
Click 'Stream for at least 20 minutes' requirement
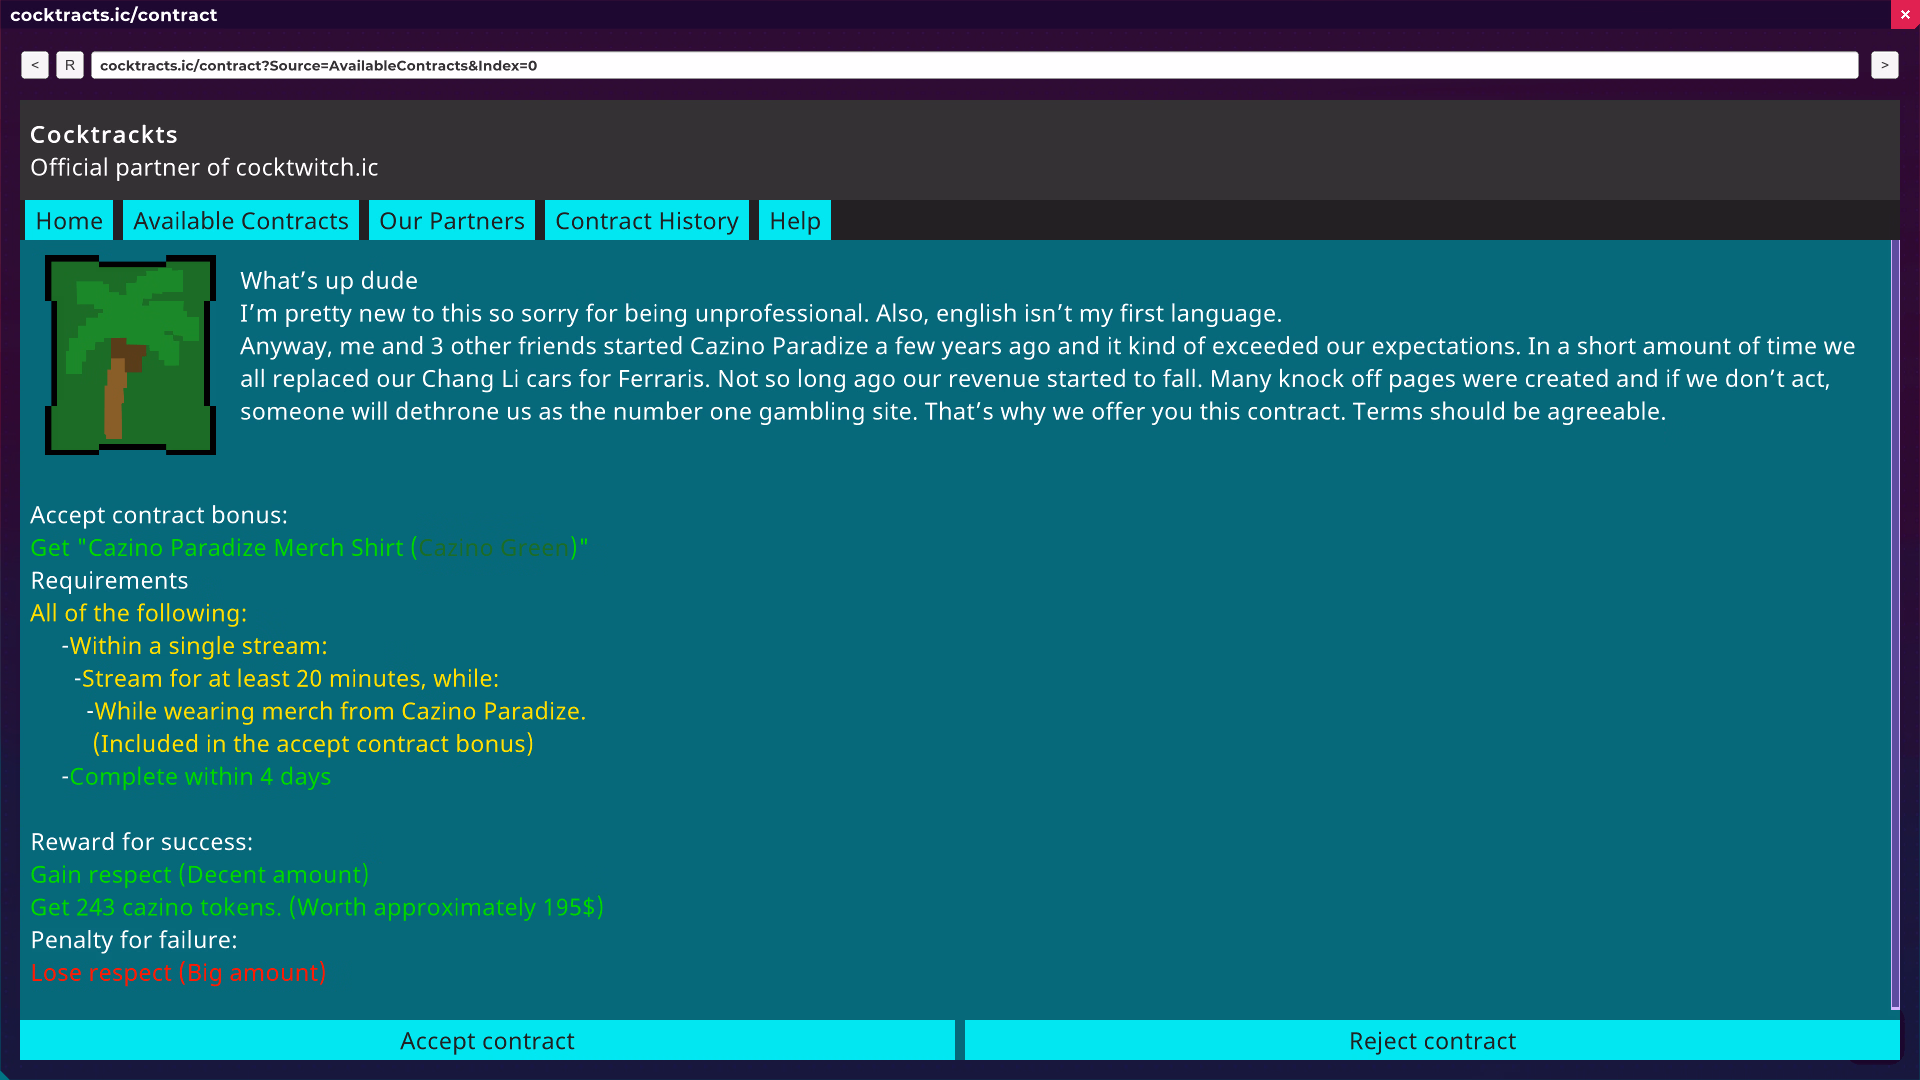(x=286, y=679)
